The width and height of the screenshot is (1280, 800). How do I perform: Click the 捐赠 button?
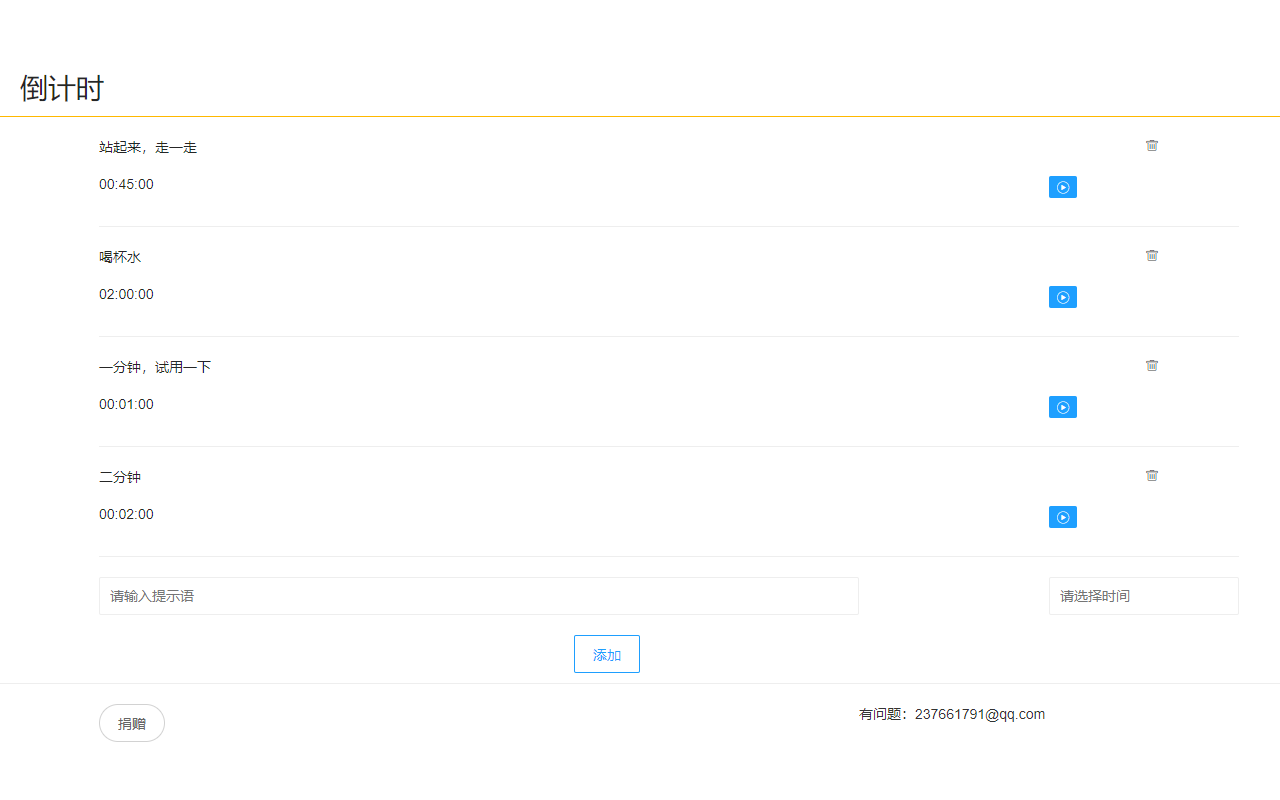[x=132, y=723]
